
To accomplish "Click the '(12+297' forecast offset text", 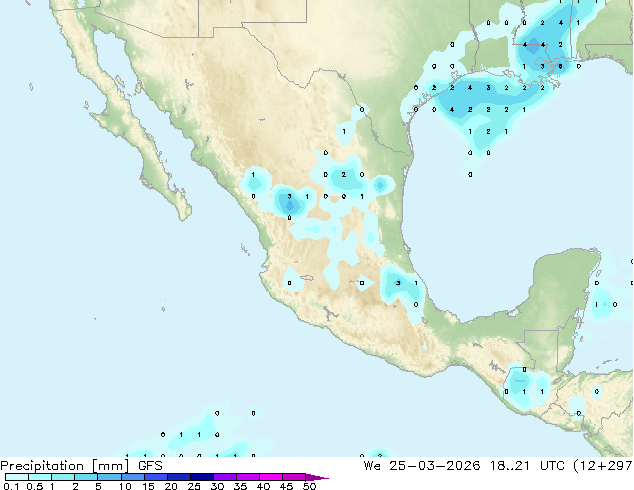I will click(x=603, y=466).
